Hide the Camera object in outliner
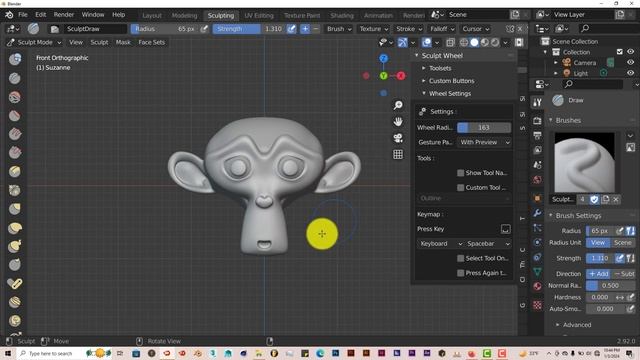Image resolution: width=640 pixels, height=360 pixels. (631, 63)
